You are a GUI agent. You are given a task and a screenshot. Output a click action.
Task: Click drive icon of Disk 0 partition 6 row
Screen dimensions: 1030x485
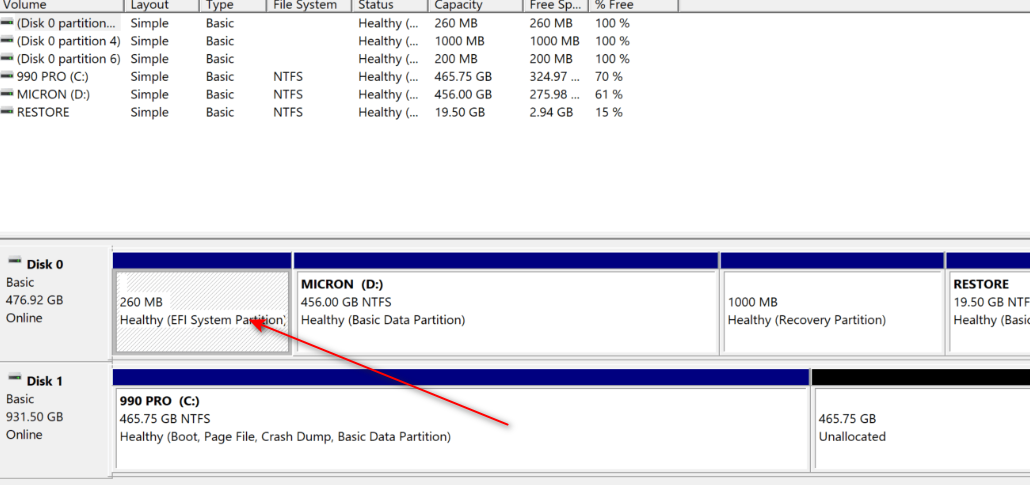pyautogui.click(x=7, y=58)
